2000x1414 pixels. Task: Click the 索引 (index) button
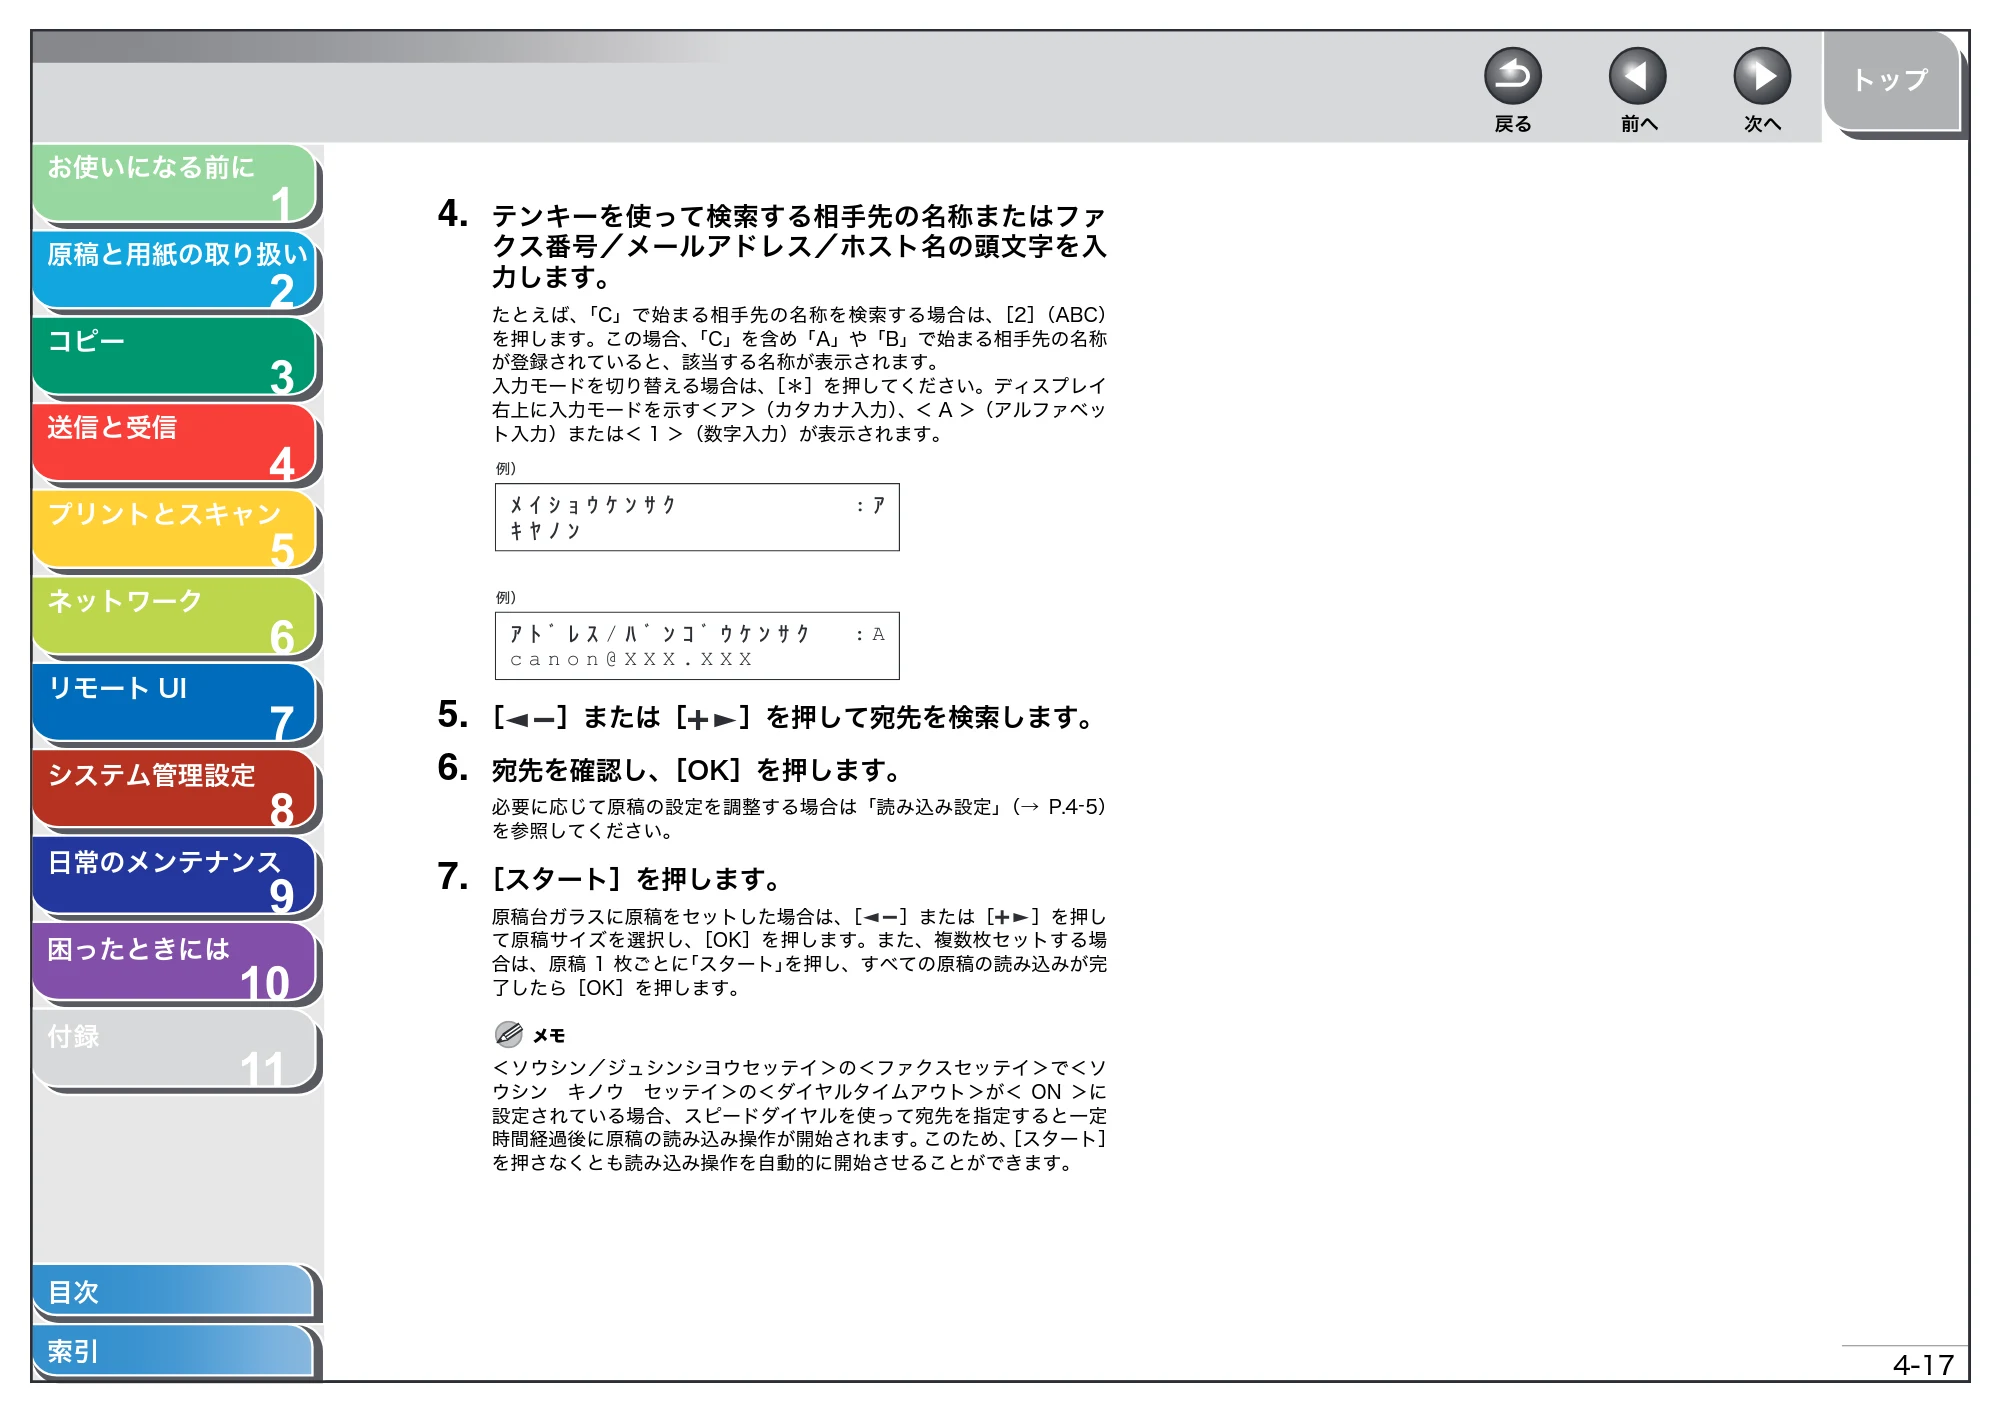(x=175, y=1351)
